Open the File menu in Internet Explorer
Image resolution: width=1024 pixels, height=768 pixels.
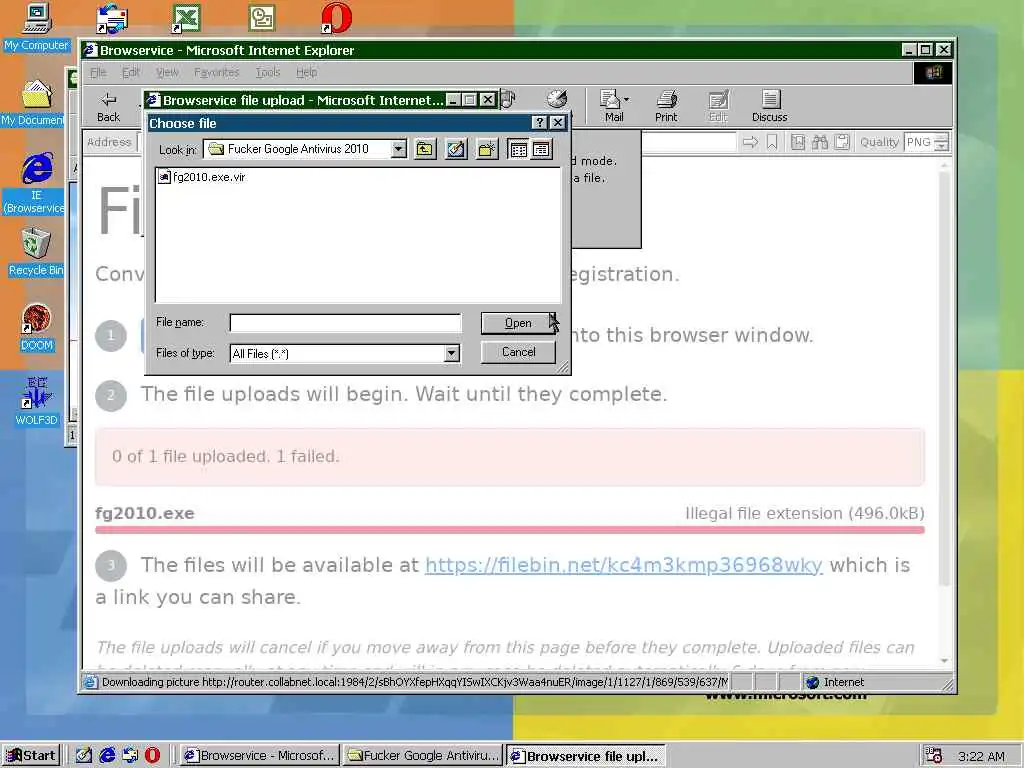[x=98, y=72]
